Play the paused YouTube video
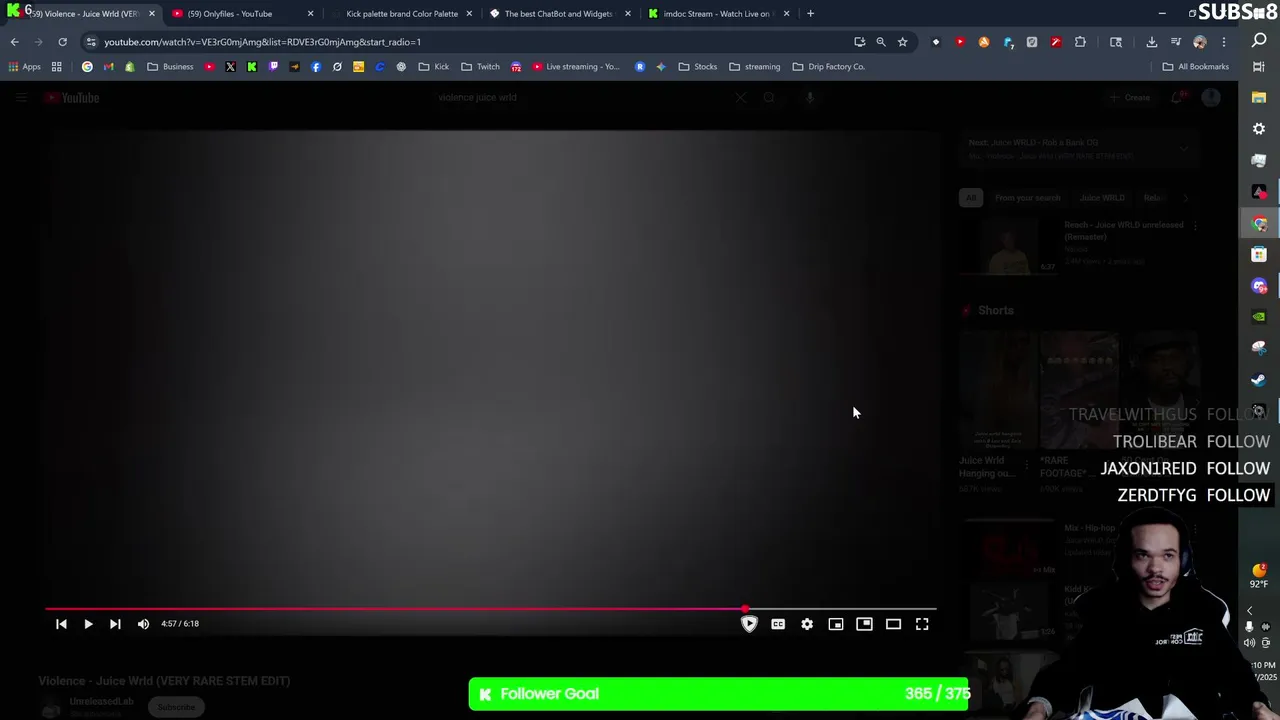The width and height of the screenshot is (1280, 720). 88,624
